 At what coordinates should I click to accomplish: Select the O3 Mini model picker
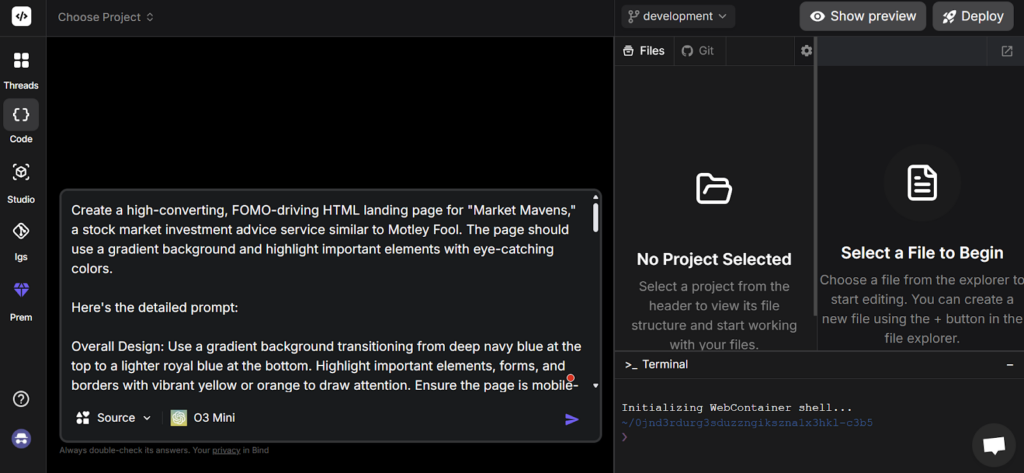pyautogui.click(x=203, y=418)
